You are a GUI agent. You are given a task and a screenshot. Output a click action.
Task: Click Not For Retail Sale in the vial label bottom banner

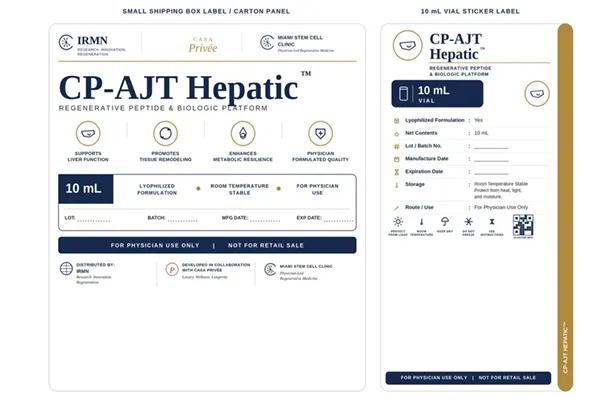(507, 378)
